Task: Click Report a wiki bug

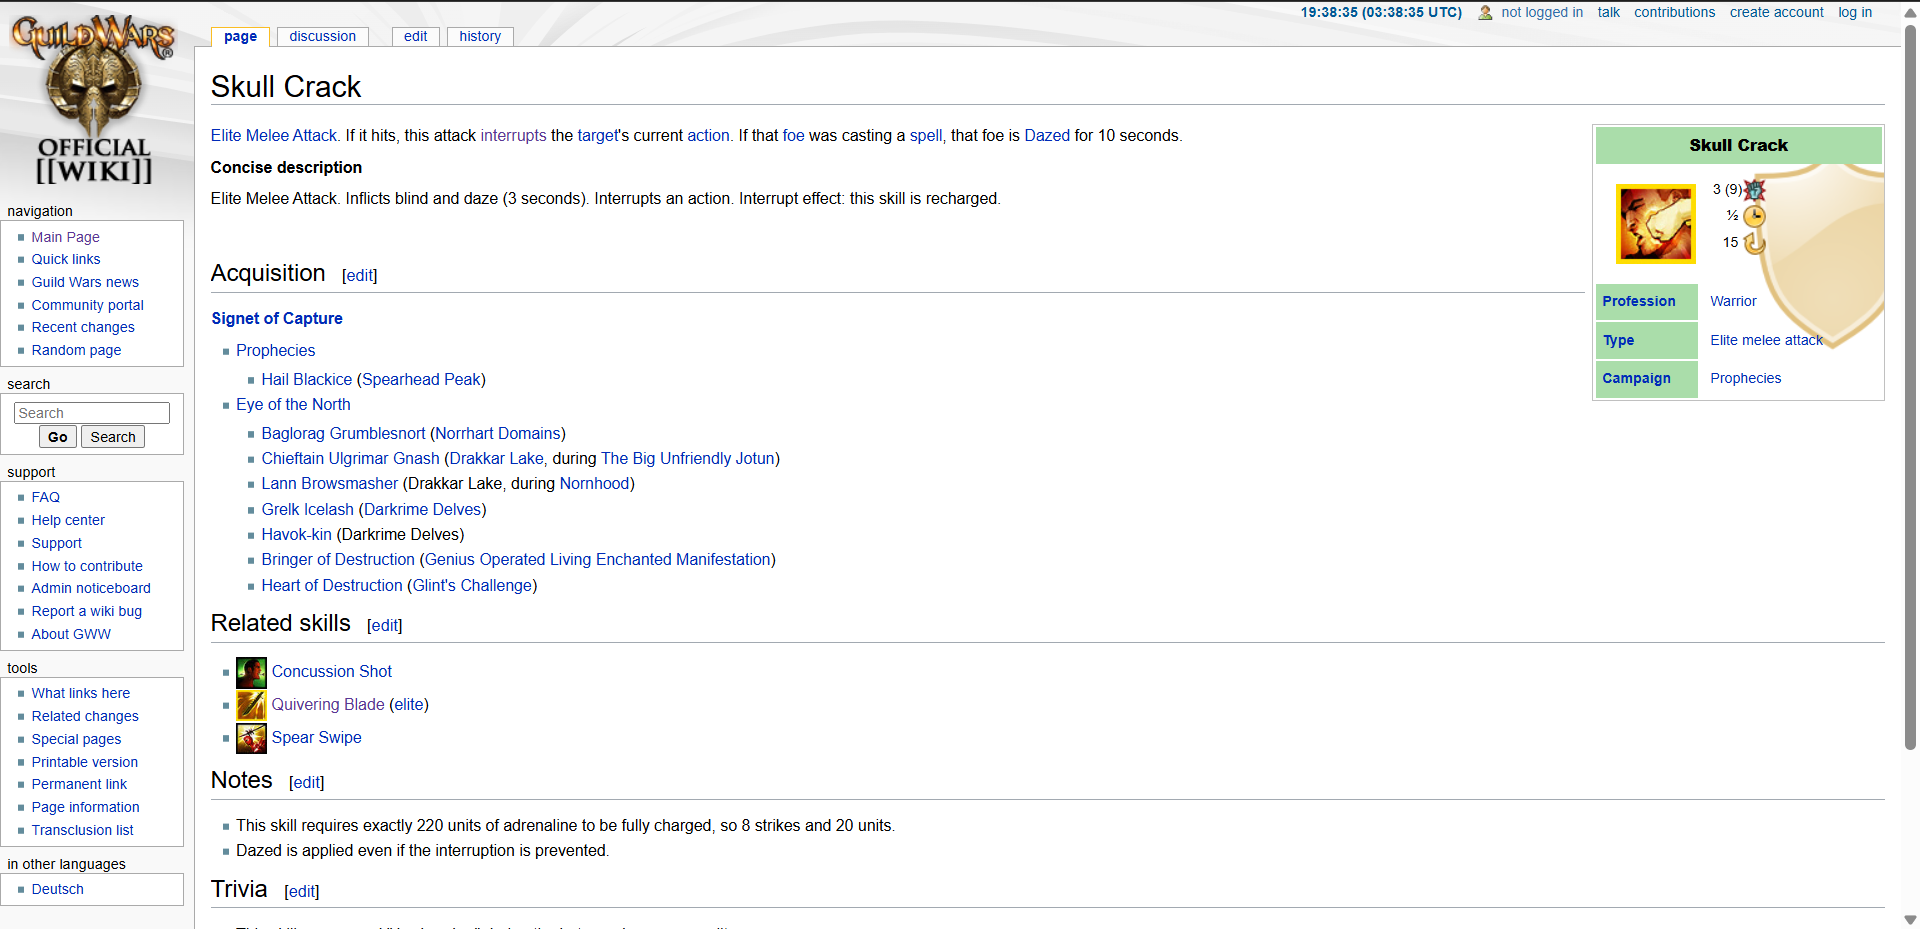Action: [x=86, y=611]
